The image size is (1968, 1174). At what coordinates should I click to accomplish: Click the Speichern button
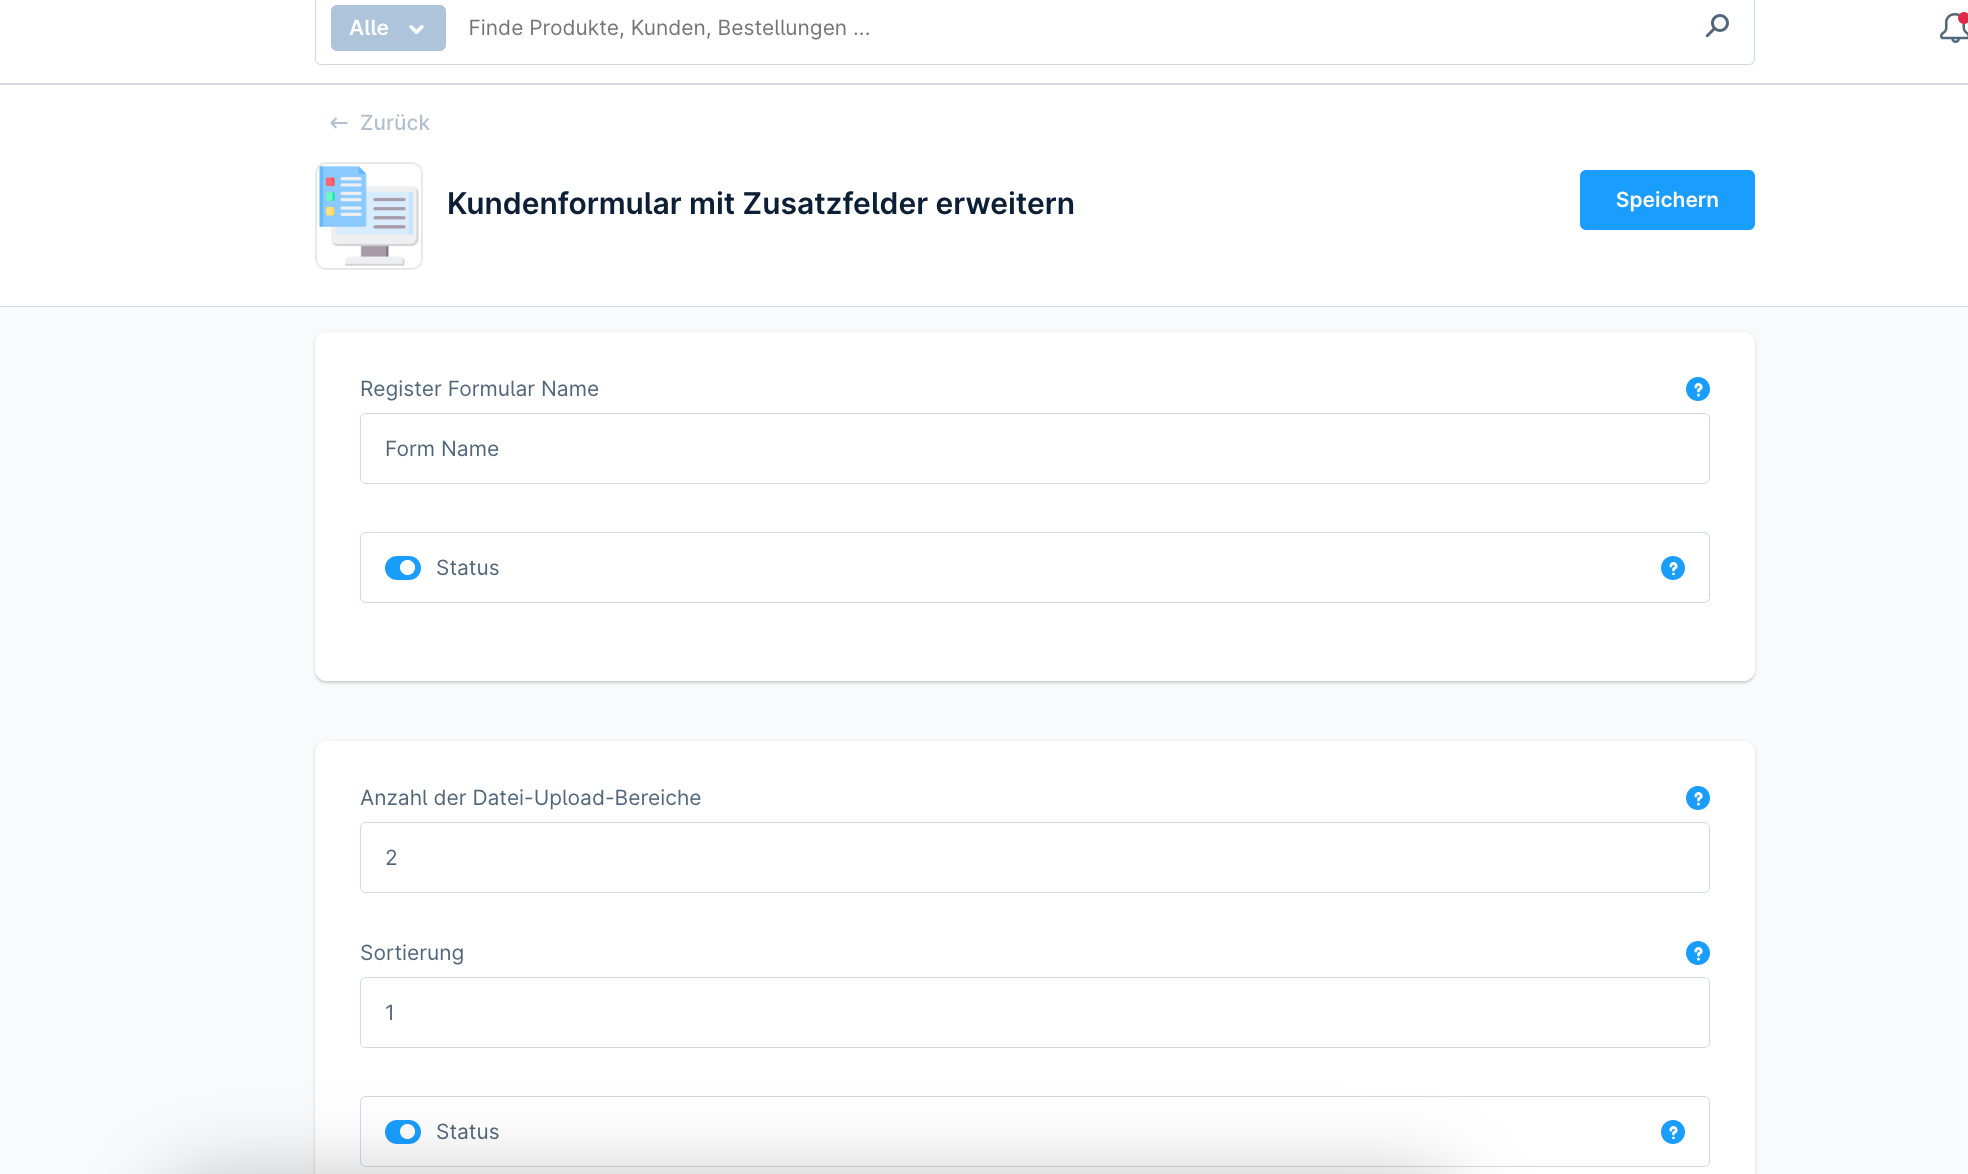click(1667, 200)
